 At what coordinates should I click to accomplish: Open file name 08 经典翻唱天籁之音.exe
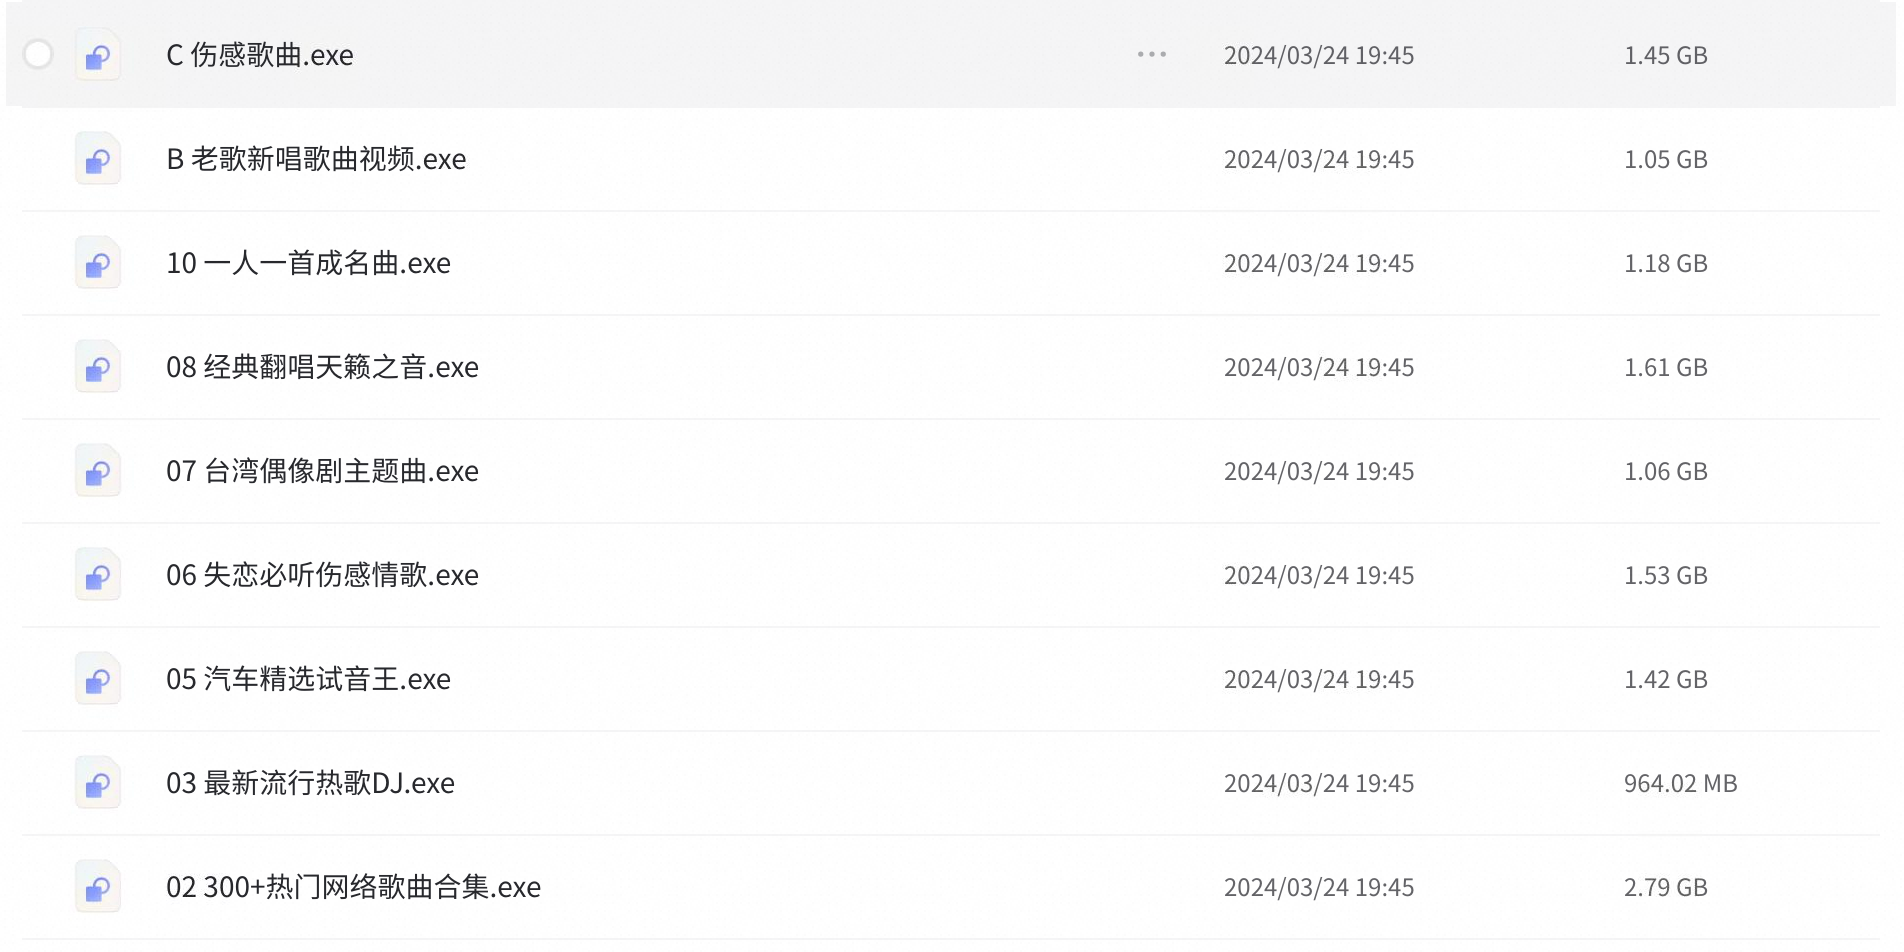click(x=322, y=367)
